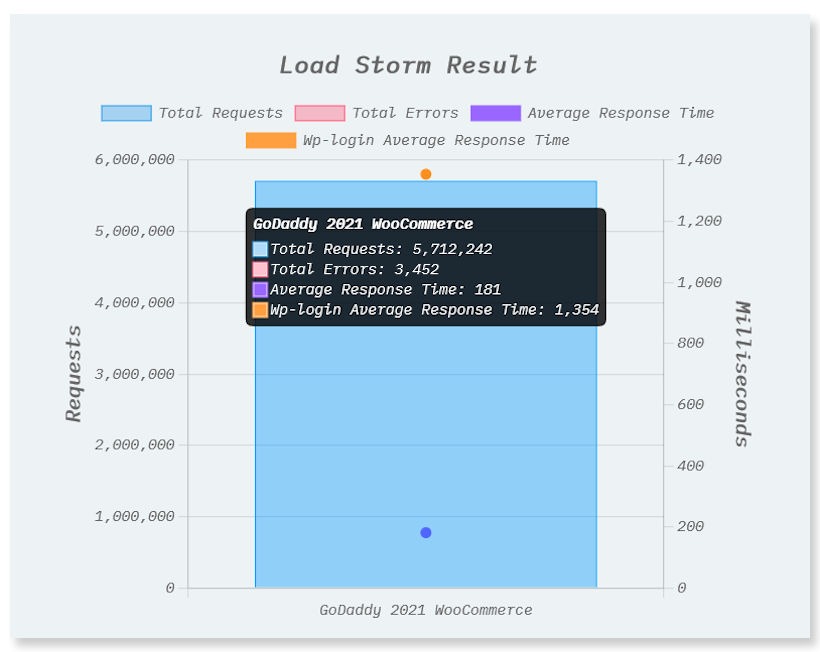
Task: Click the Total Requests legend label
Action: (221, 113)
